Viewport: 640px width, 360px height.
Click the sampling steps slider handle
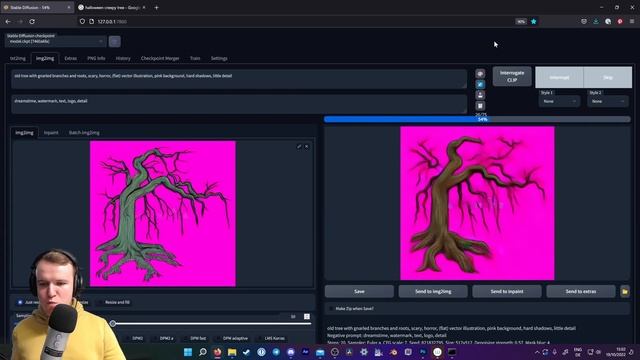click(113, 324)
